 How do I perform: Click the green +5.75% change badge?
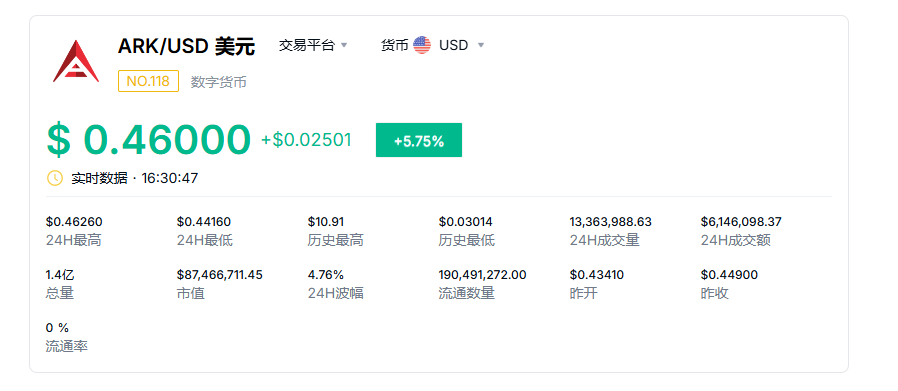pyautogui.click(x=419, y=140)
